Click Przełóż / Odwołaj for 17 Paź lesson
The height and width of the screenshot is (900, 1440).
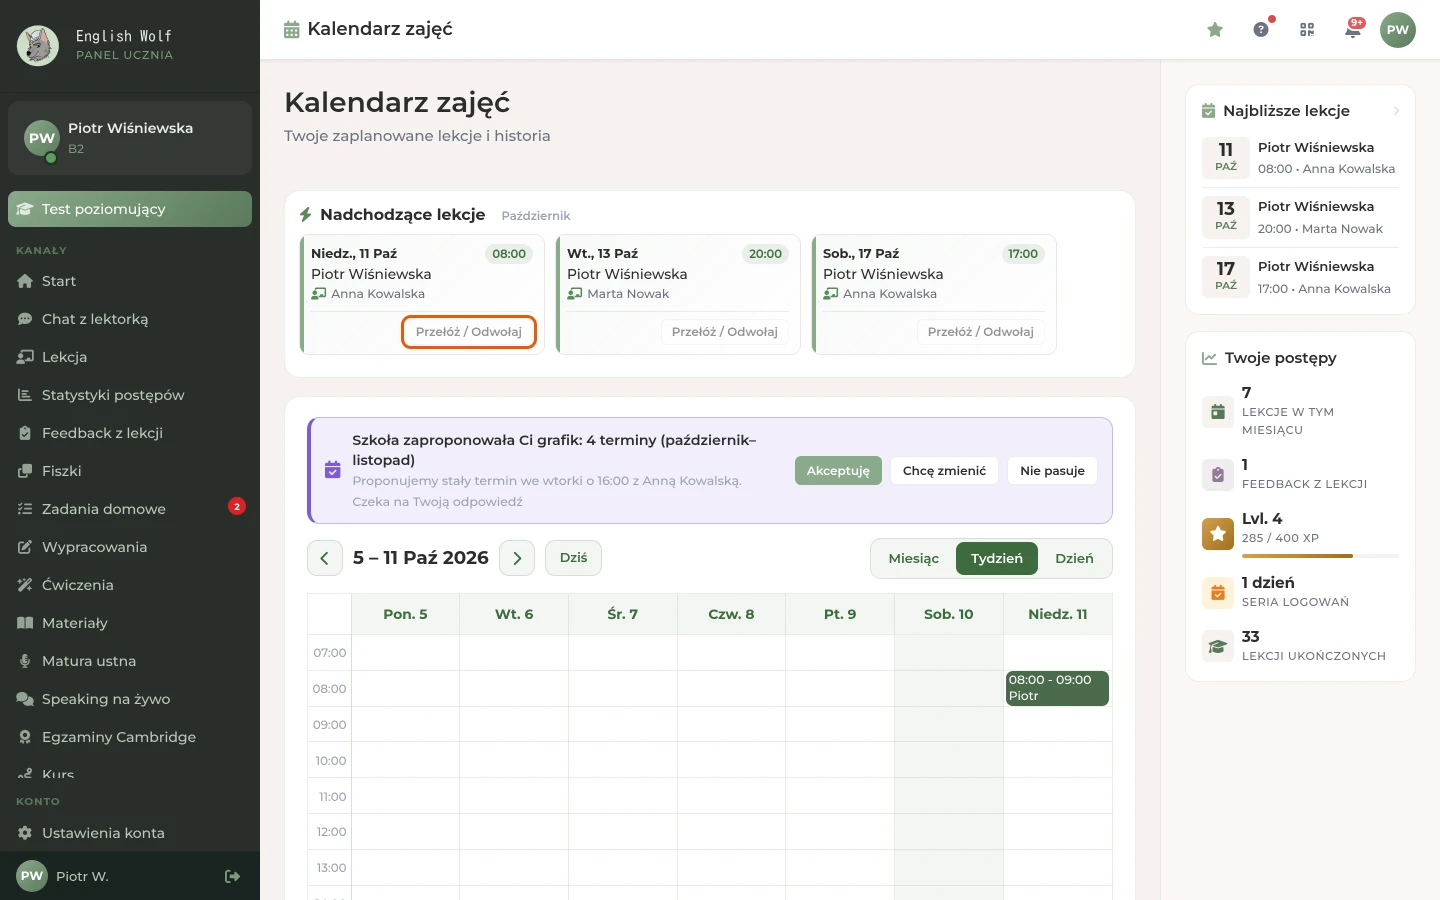coord(981,332)
